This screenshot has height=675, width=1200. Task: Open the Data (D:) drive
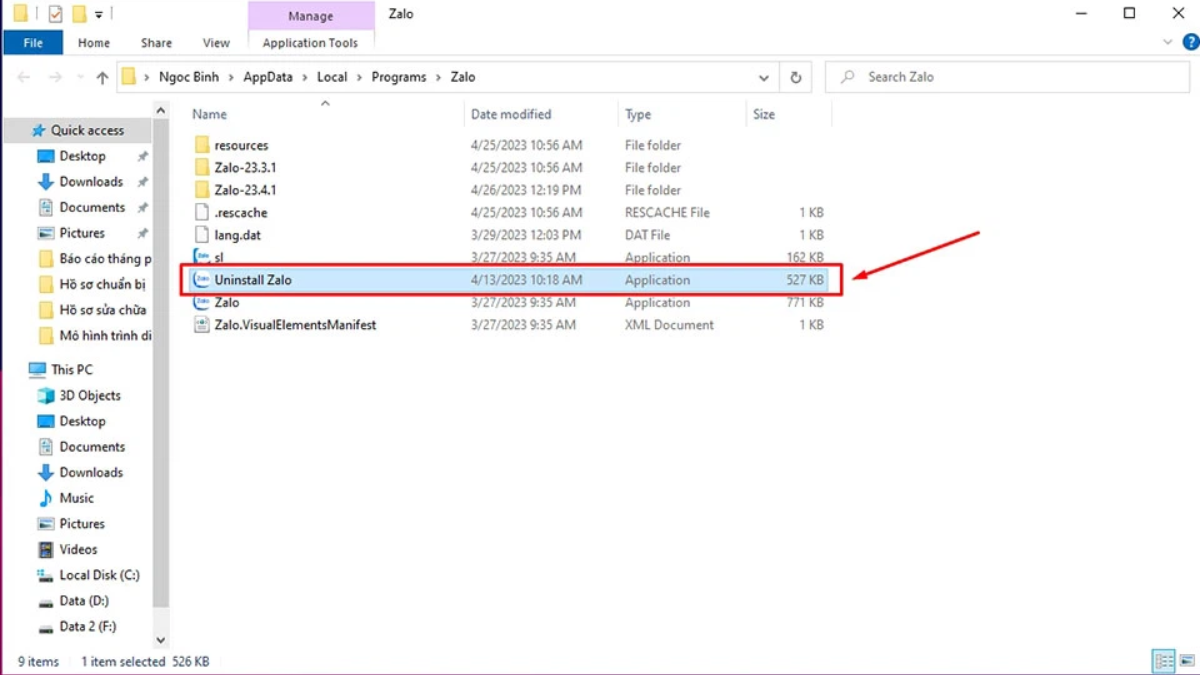(83, 601)
